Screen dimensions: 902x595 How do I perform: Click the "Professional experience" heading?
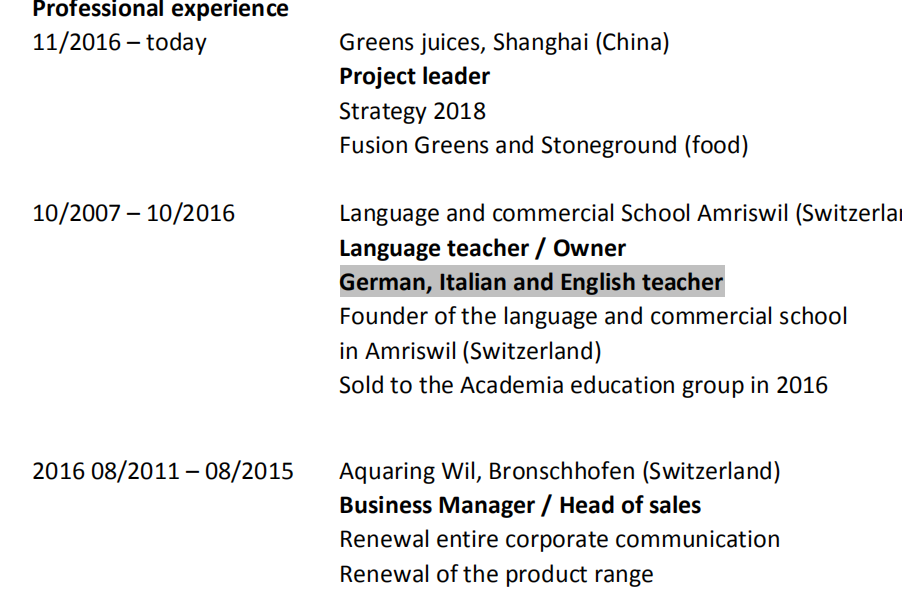pyautogui.click(x=160, y=10)
